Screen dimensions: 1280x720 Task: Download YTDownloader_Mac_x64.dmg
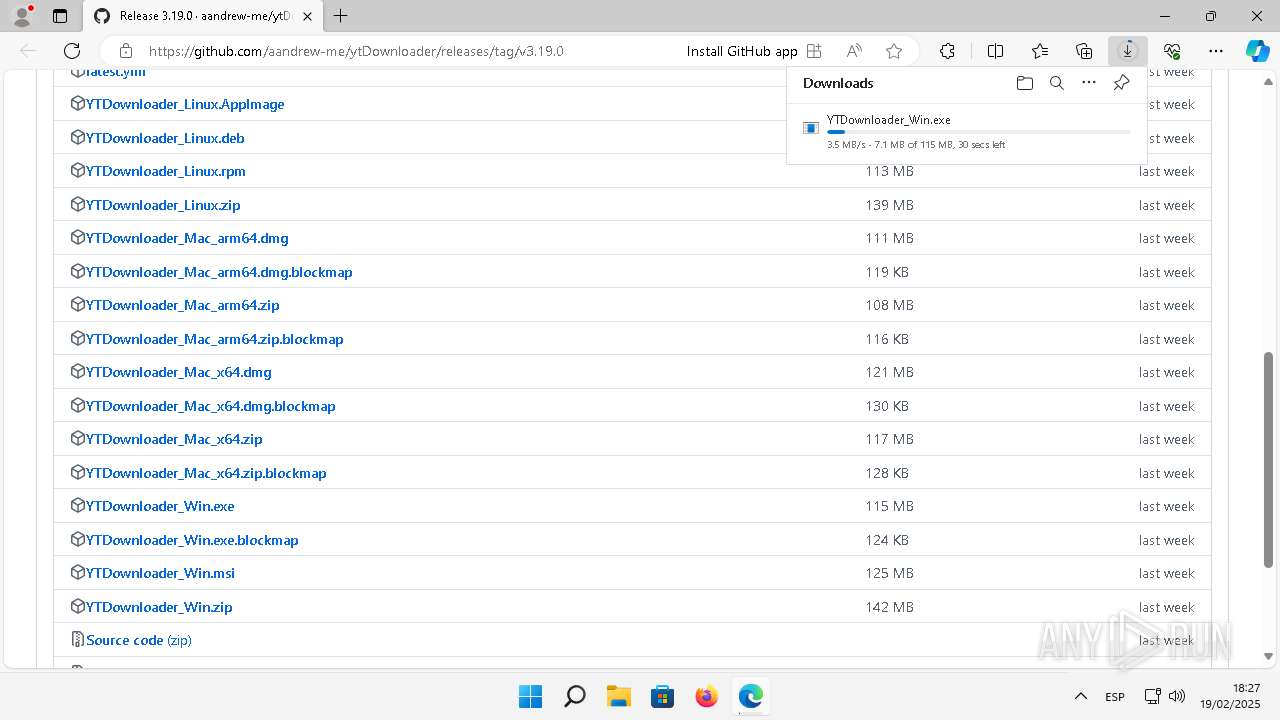pyautogui.click(x=179, y=372)
